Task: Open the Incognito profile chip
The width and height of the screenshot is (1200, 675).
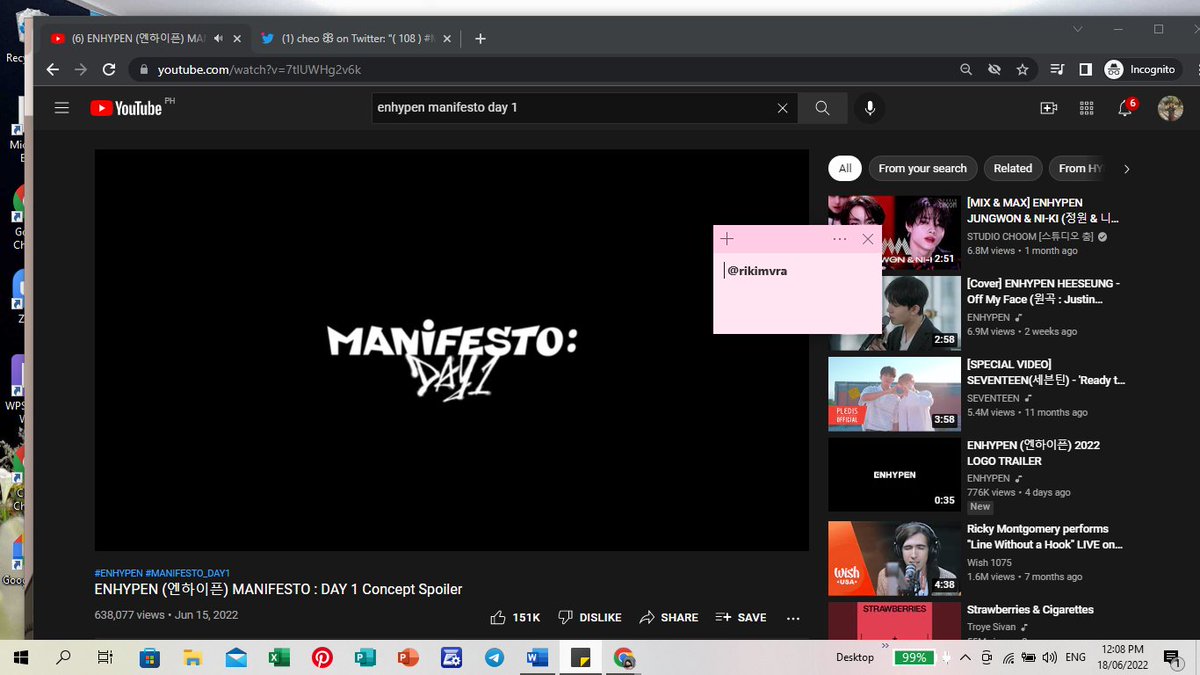Action: (x=1140, y=70)
